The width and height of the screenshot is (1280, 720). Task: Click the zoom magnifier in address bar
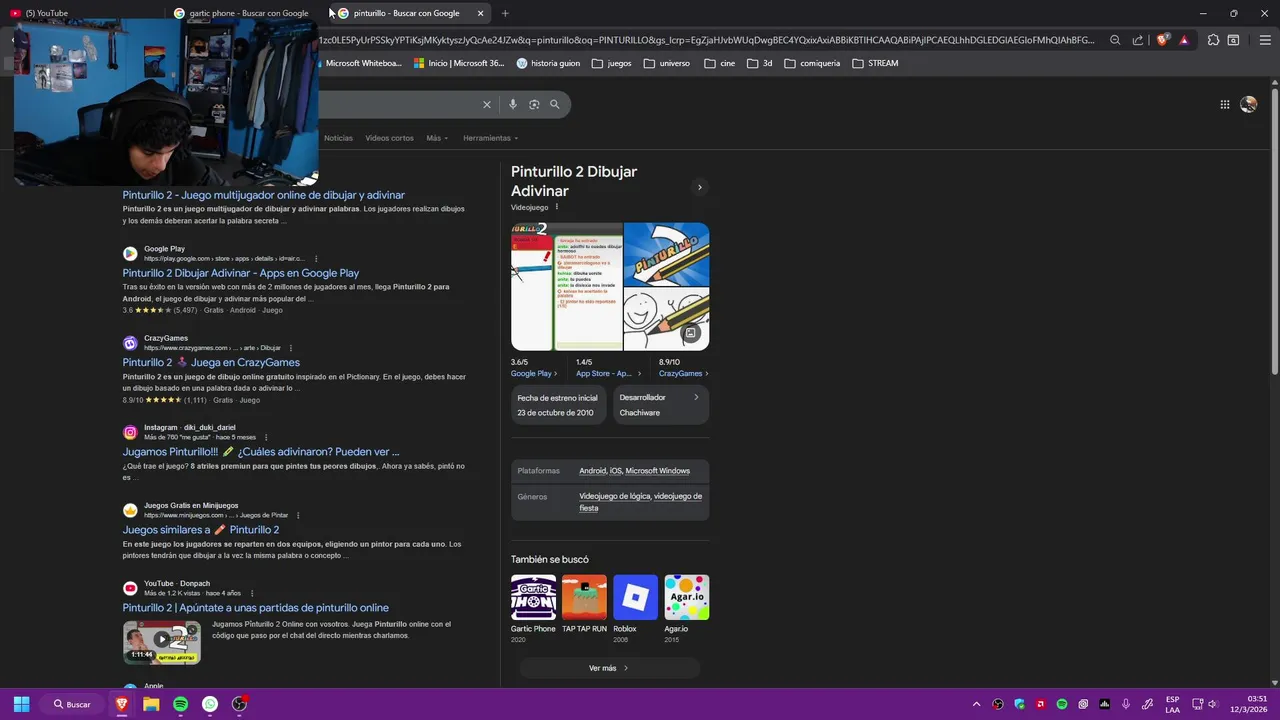(x=1115, y=40)
